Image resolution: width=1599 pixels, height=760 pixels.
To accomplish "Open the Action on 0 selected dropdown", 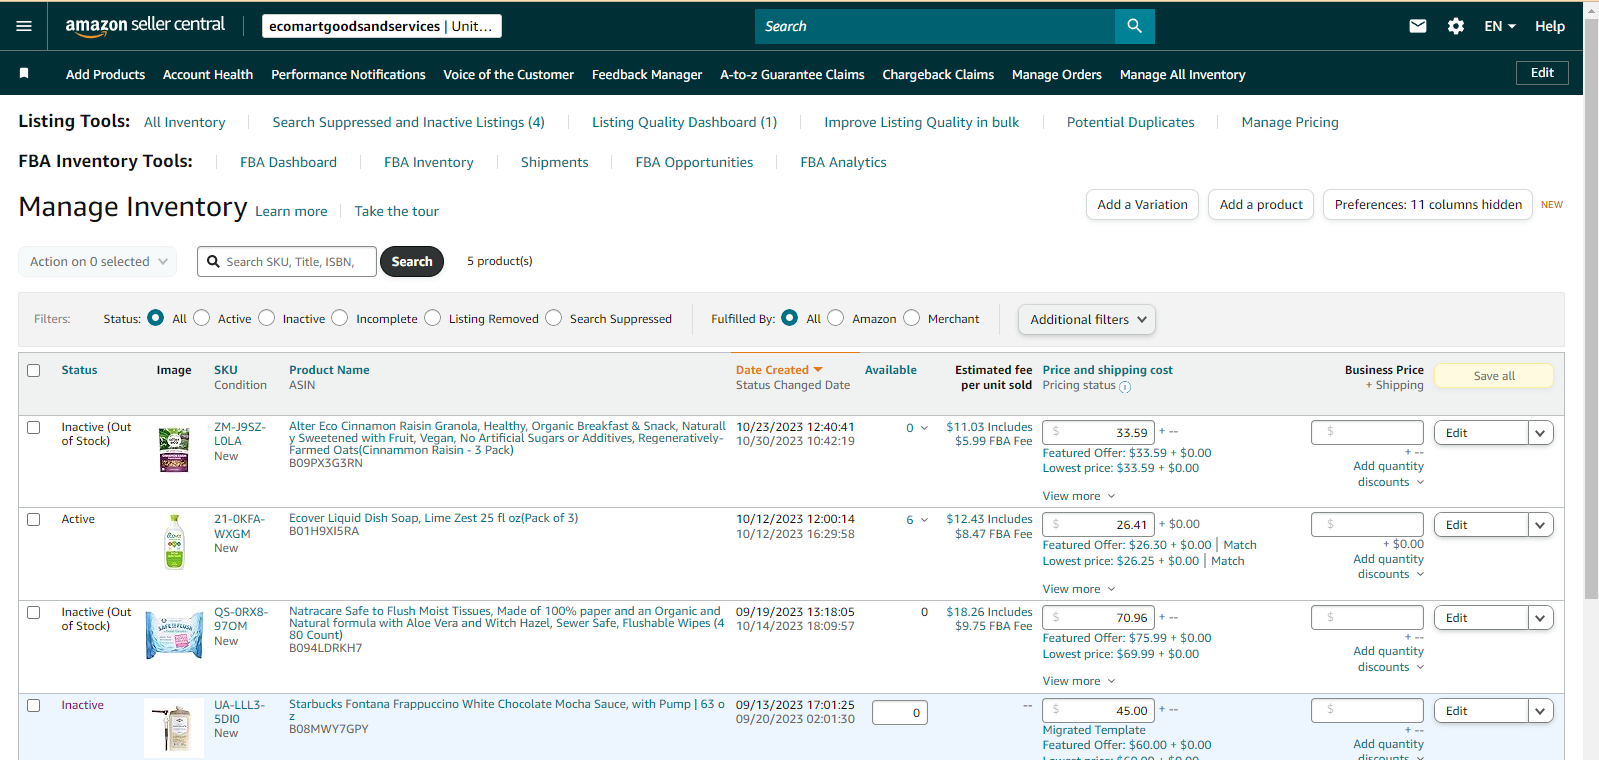I will click(98, 262).
